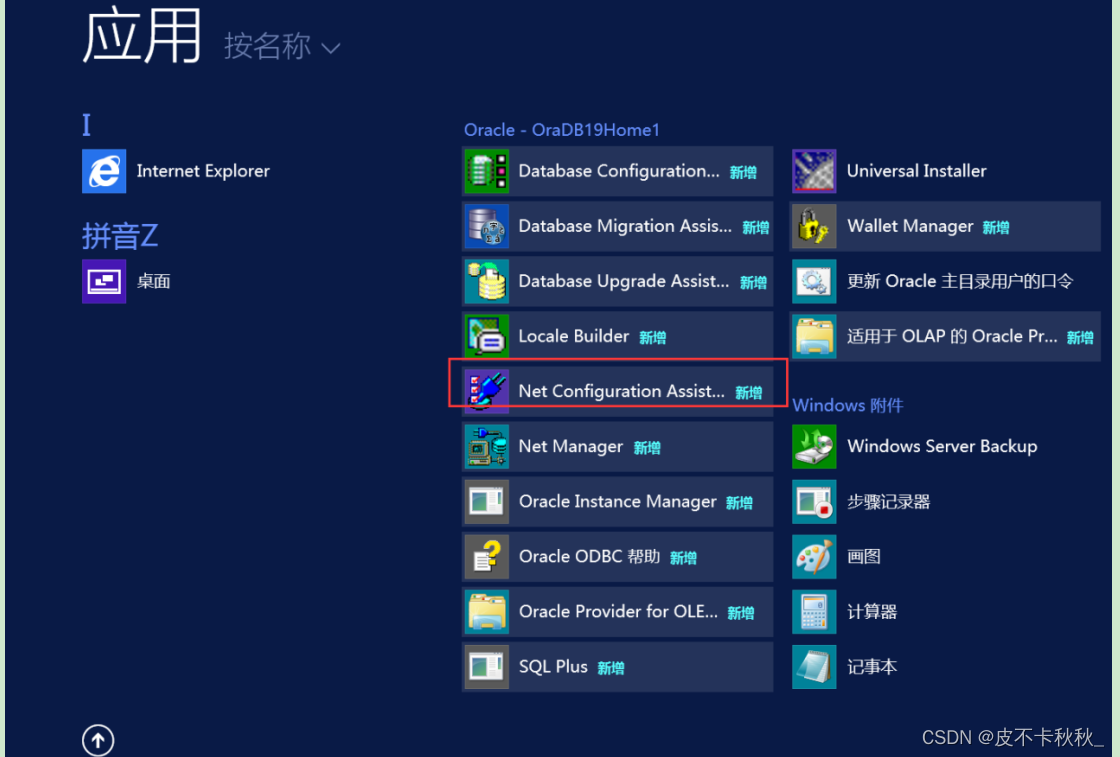Open 画图 paint icon

pyautogui.click(x=814, y=556)
